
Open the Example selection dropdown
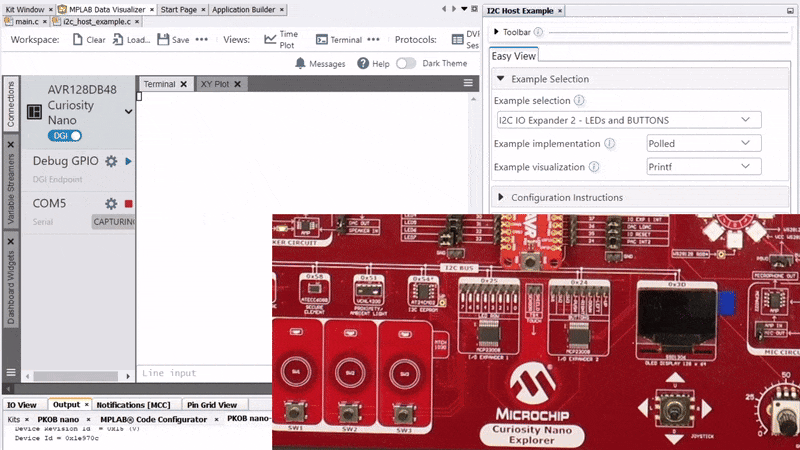[x=627, y=120]
